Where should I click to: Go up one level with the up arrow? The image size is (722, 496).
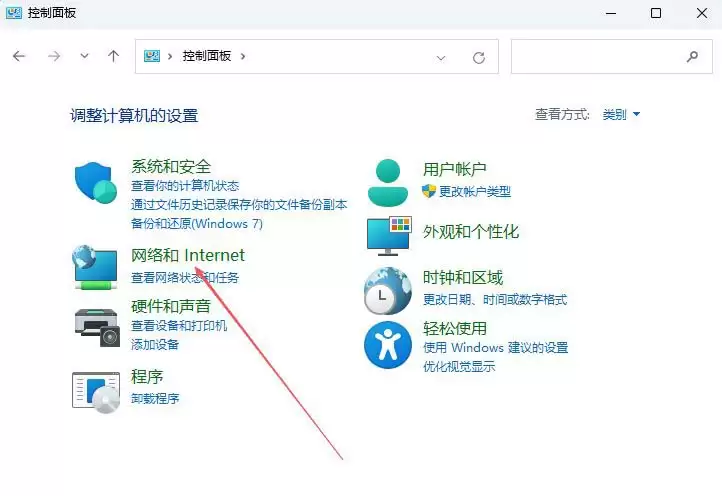pyautogui.click(x=113, y=56)
